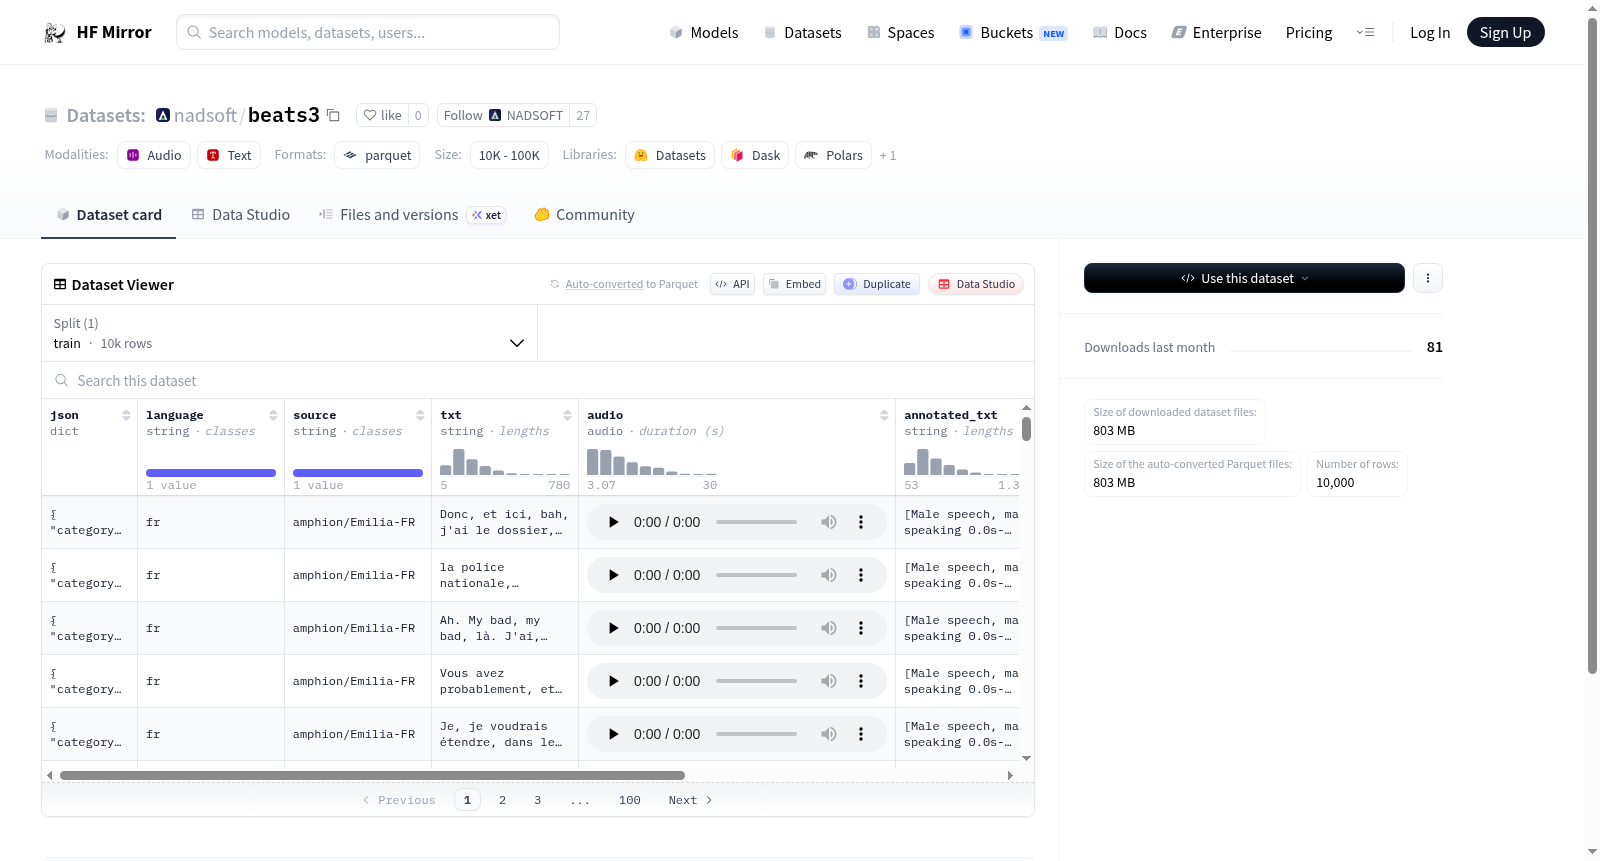This screenshot has height=861, width=1600.
Task: Open Enterprise in top navigation
Action: (1216, 32)
